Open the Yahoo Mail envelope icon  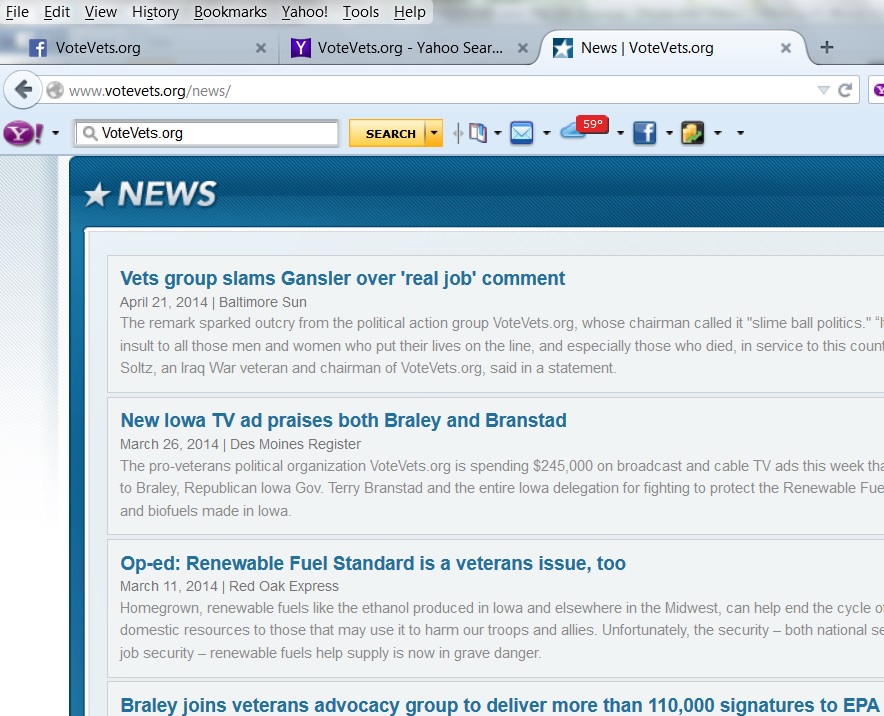tap(521, 133)
